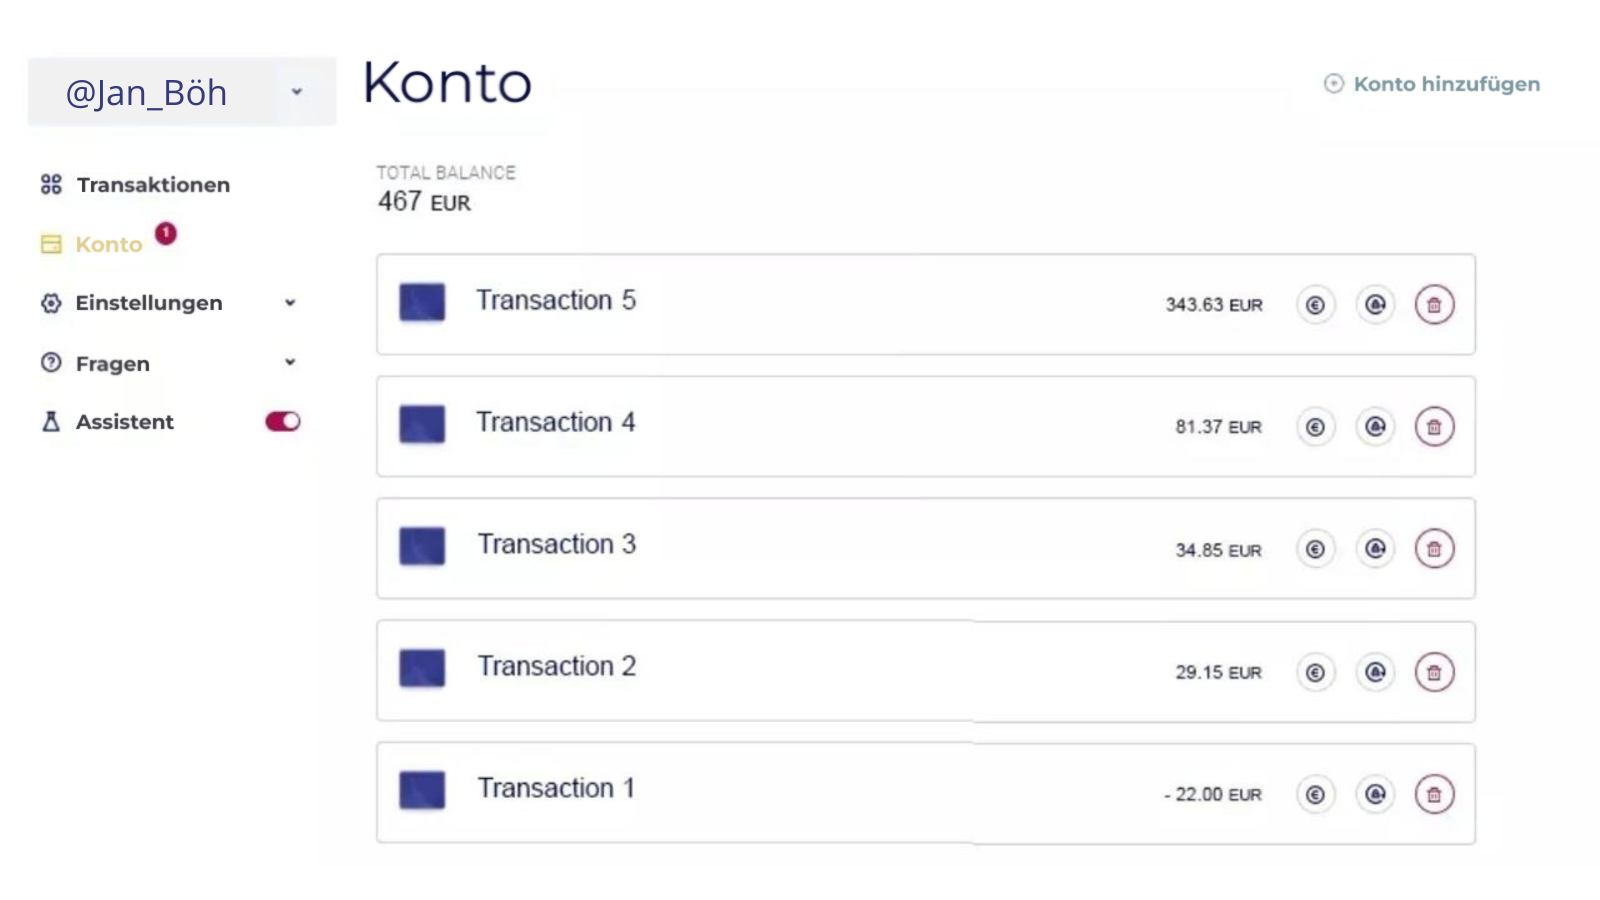Click the euro icon for Transaction 5
This screenshot has height=900, width=1600.
coord(1315,305)
